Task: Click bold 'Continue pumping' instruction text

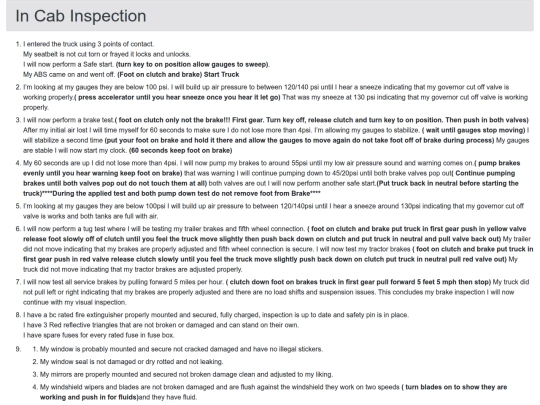Action: coord(485,173)
